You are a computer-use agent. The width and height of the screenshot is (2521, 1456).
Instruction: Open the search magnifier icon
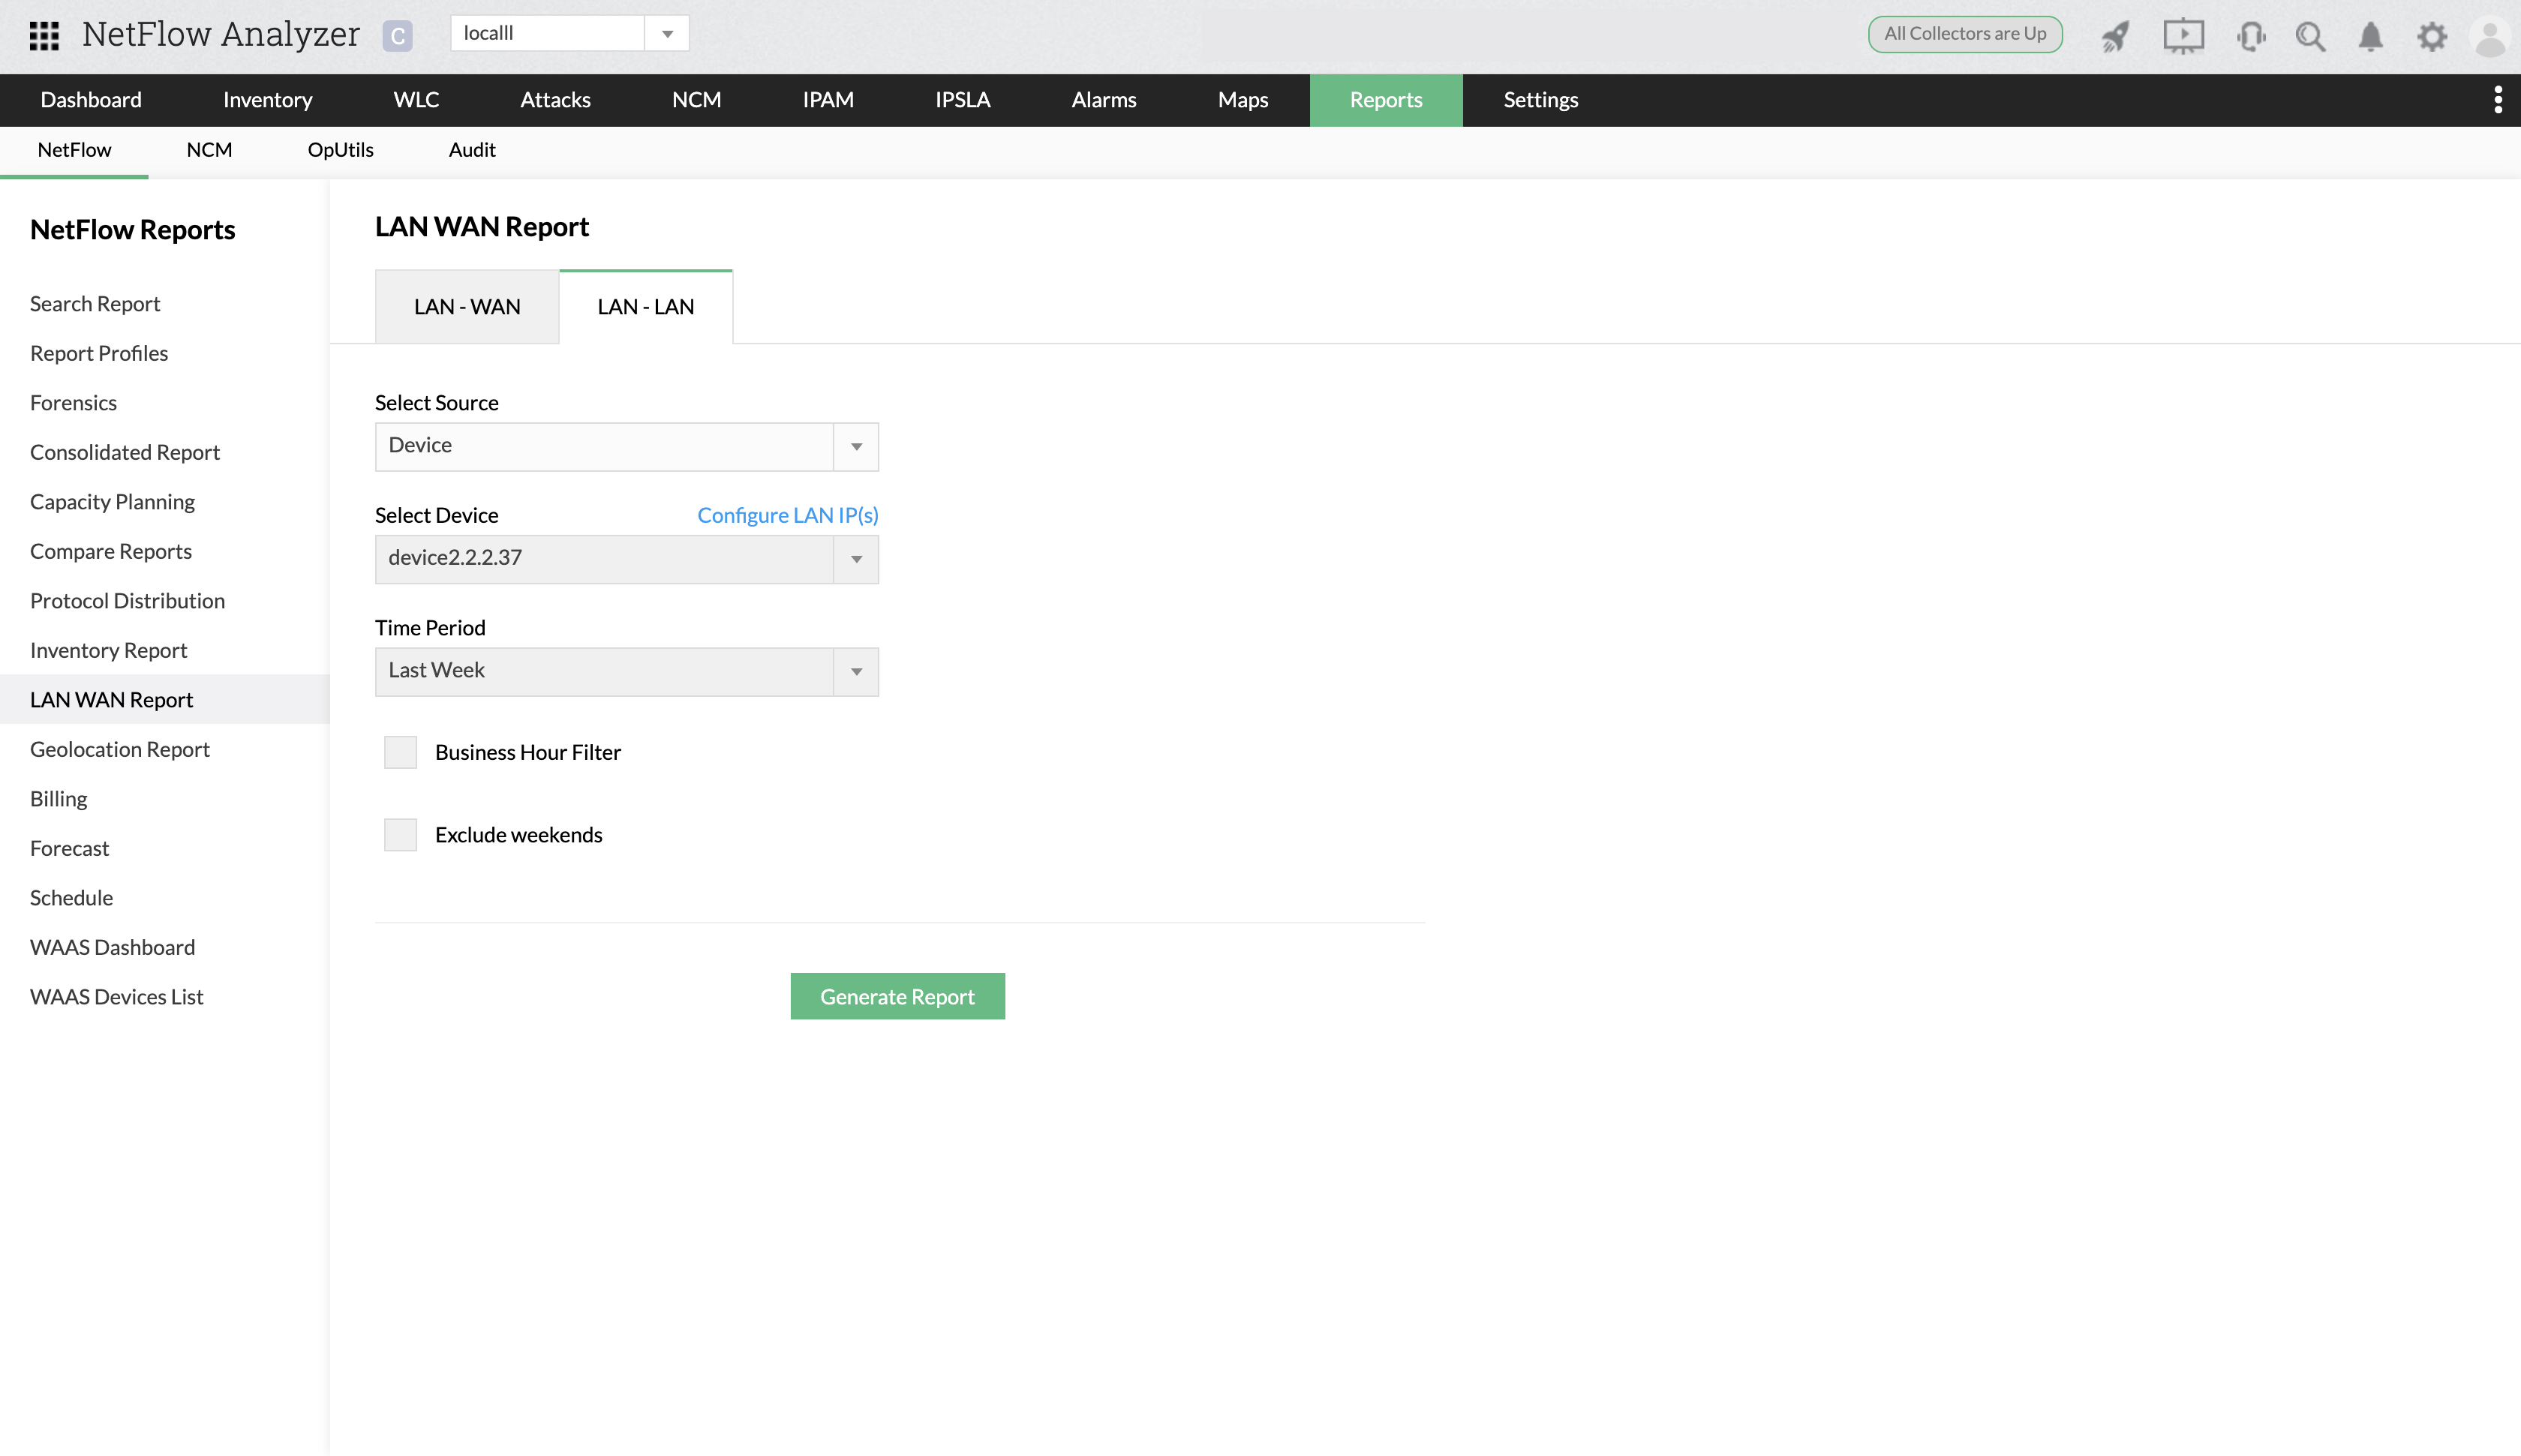coord(2309,36)
